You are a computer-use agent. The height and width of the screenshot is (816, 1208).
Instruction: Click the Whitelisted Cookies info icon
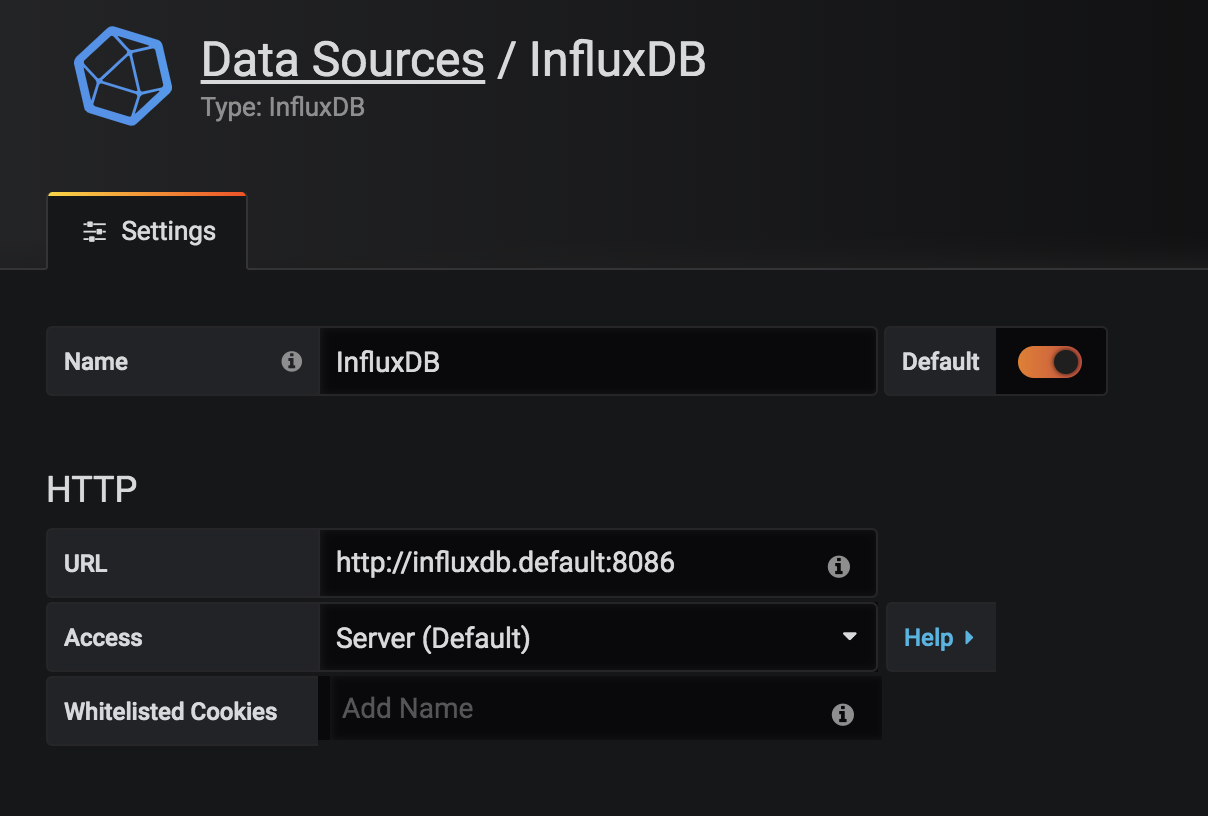(x=842, y=714)
